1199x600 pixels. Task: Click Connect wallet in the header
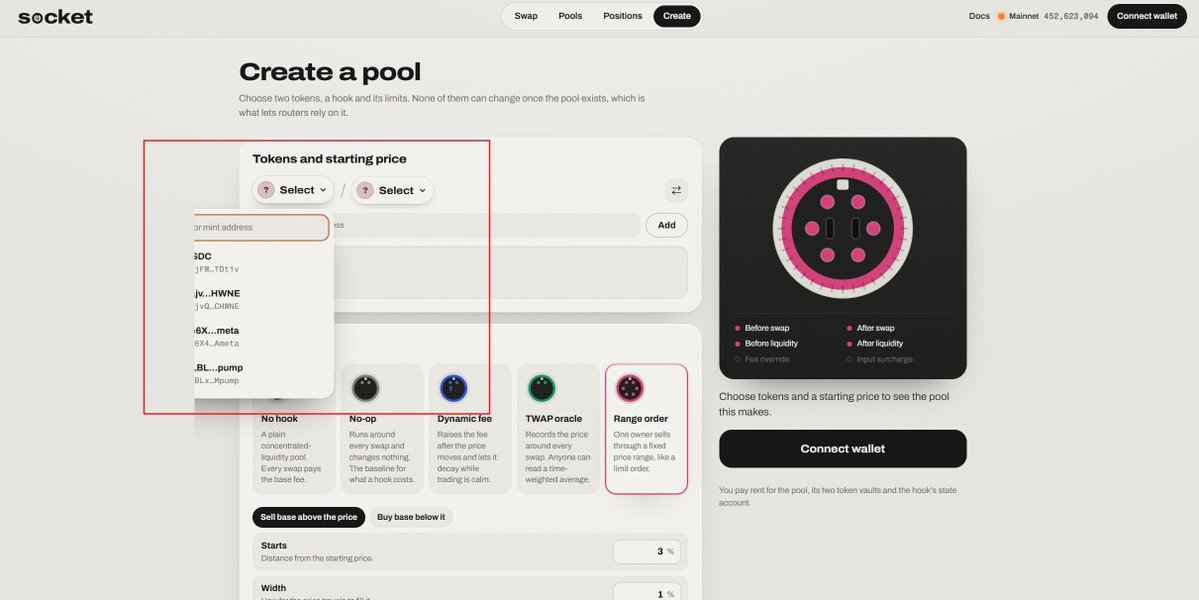[1146, 16]
